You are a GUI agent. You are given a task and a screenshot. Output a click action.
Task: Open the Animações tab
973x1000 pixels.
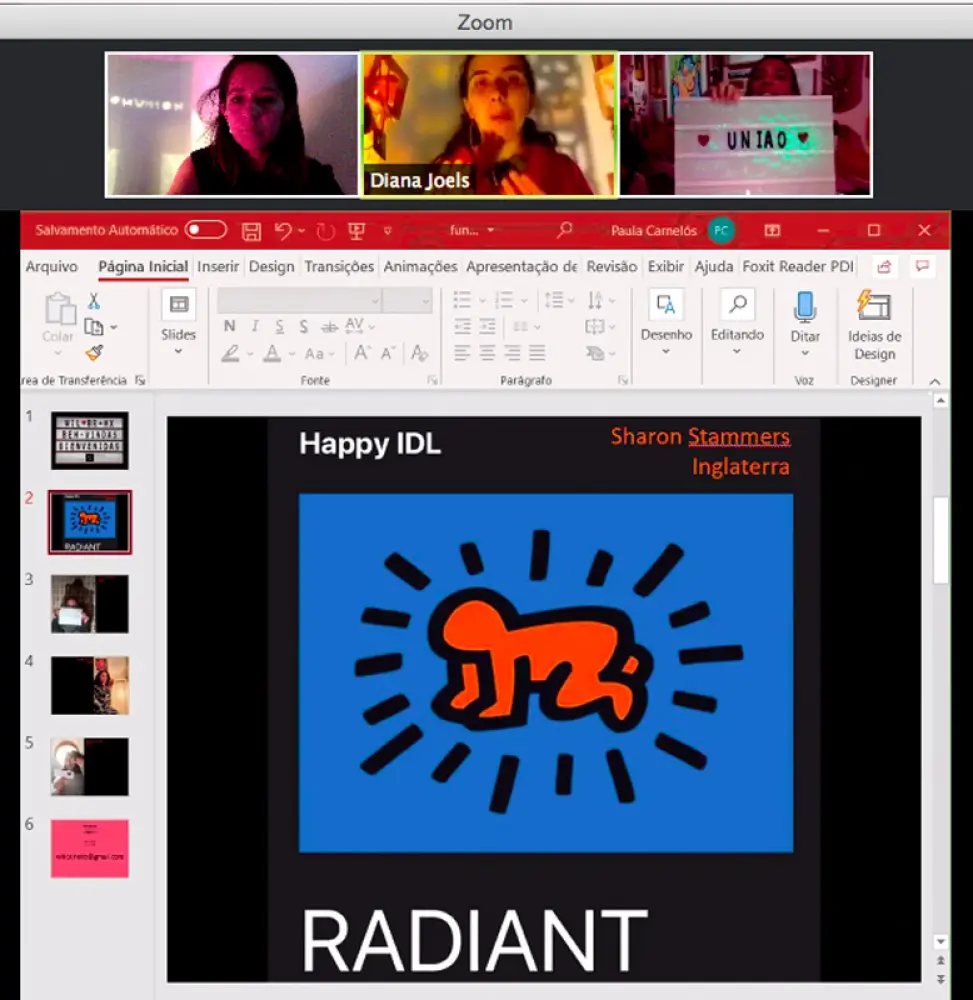pos(420,267)
